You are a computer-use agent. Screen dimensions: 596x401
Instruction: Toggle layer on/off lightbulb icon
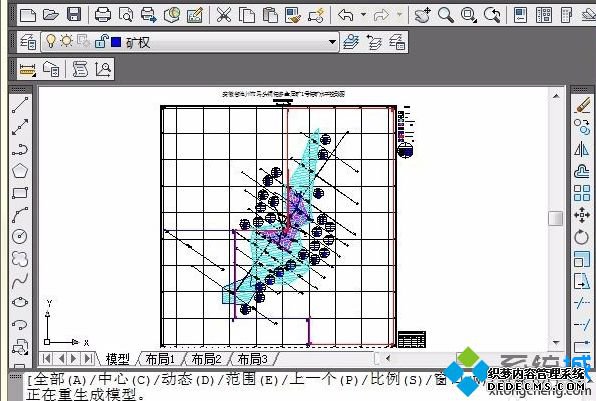(51, 41)
